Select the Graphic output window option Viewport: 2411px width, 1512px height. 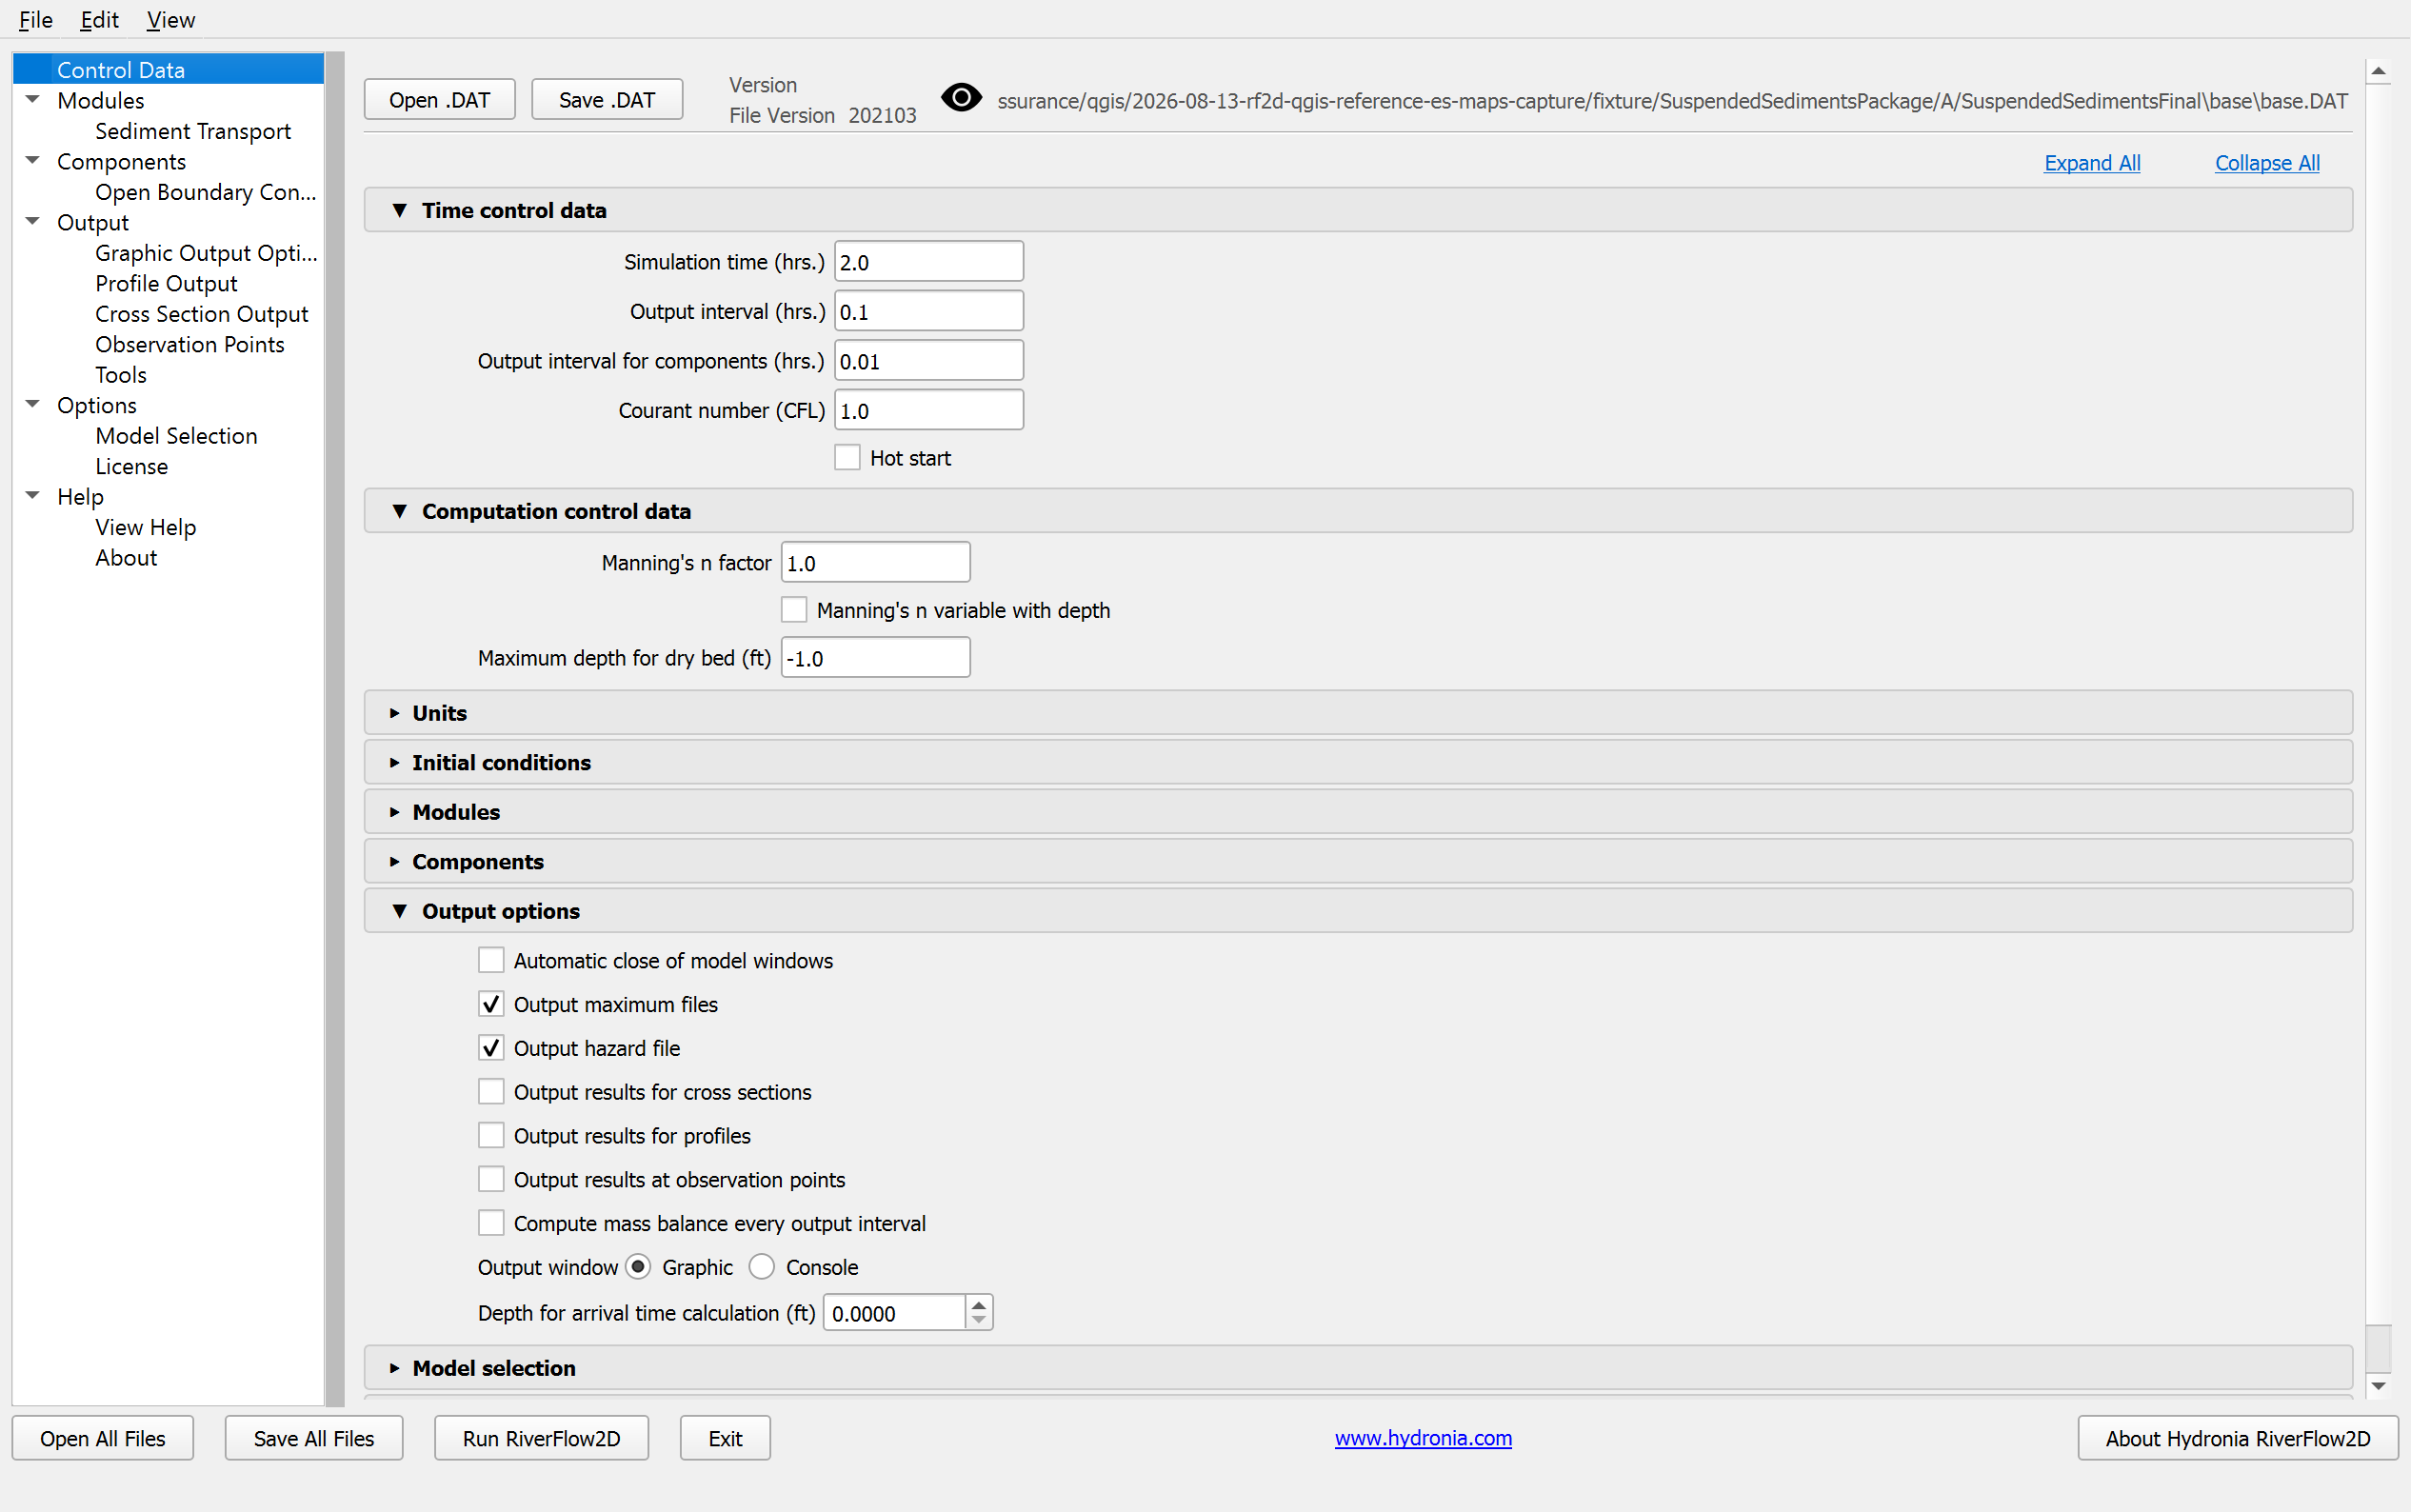[x=638, y=1267]
